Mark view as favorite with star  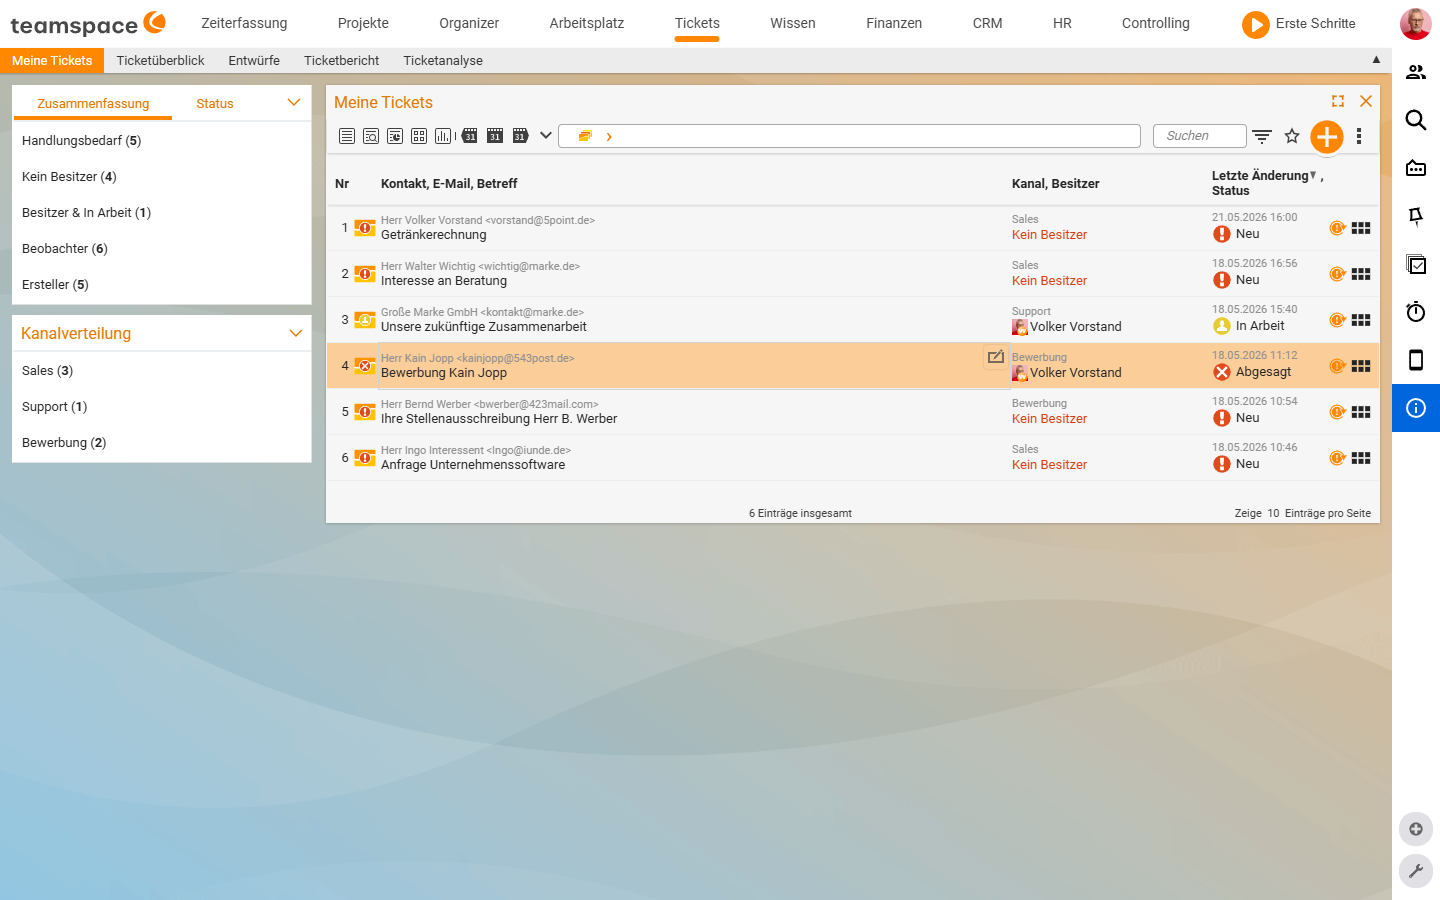point(1292,136)
